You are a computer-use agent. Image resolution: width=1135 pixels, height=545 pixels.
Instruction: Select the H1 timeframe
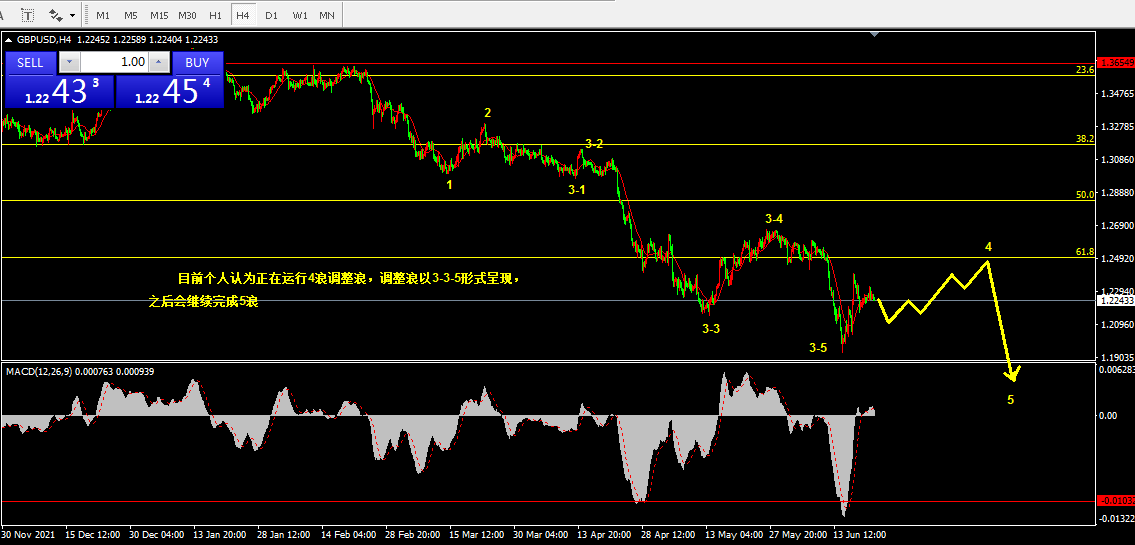[215, 14]
